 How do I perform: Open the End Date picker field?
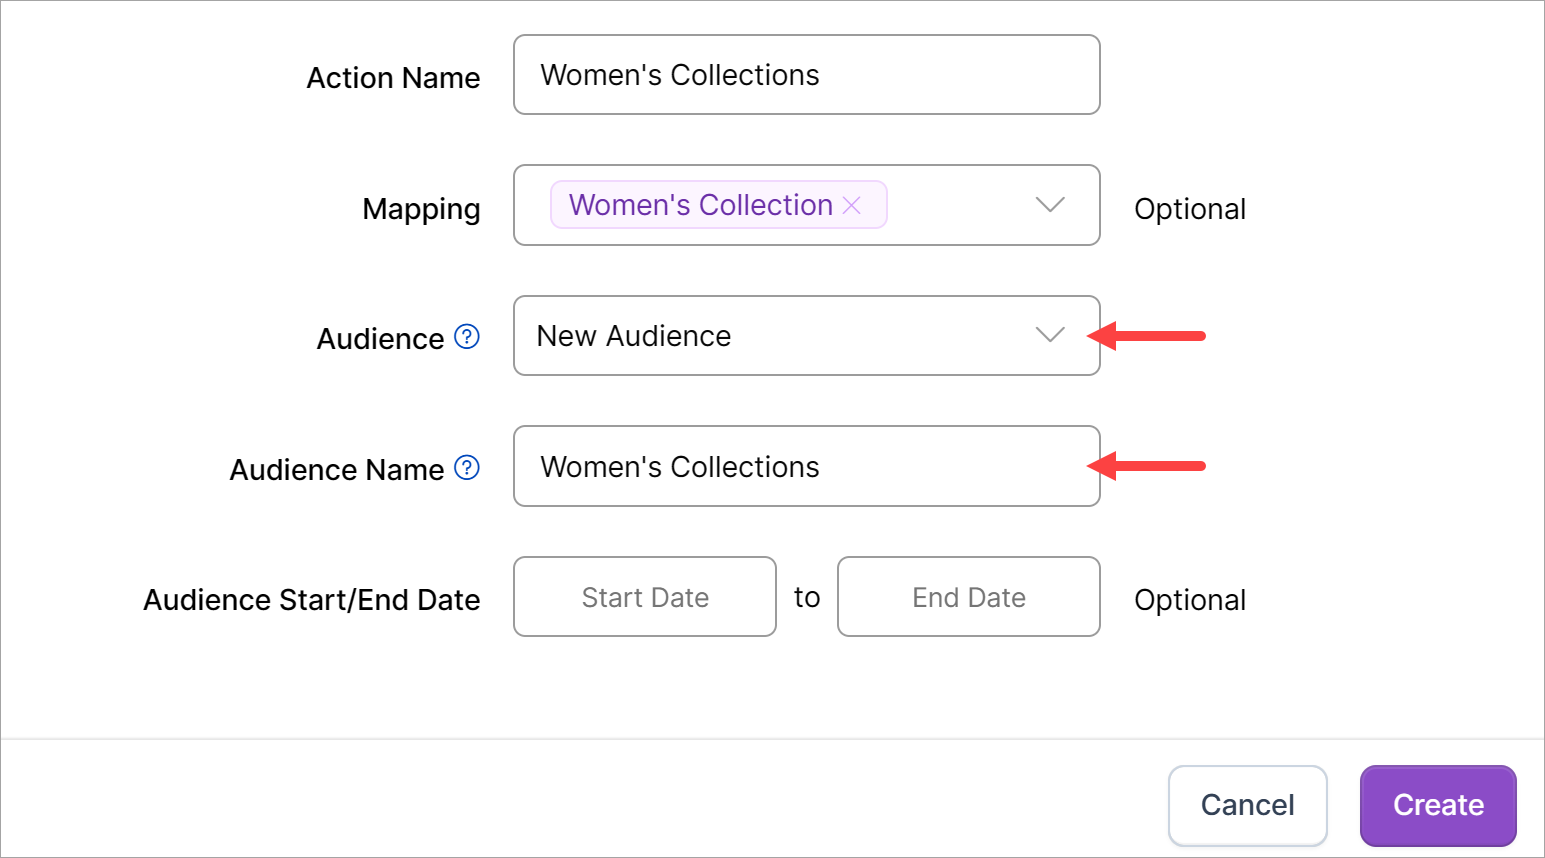(x=968, y=597)
